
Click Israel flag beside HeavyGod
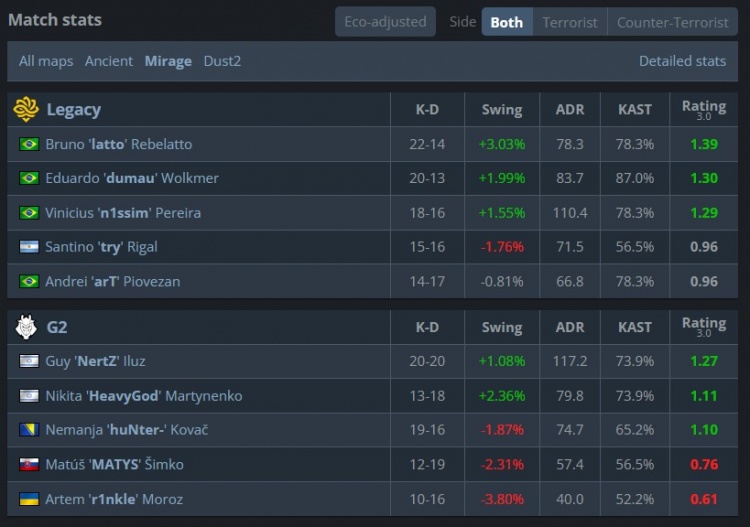(29, 396)
